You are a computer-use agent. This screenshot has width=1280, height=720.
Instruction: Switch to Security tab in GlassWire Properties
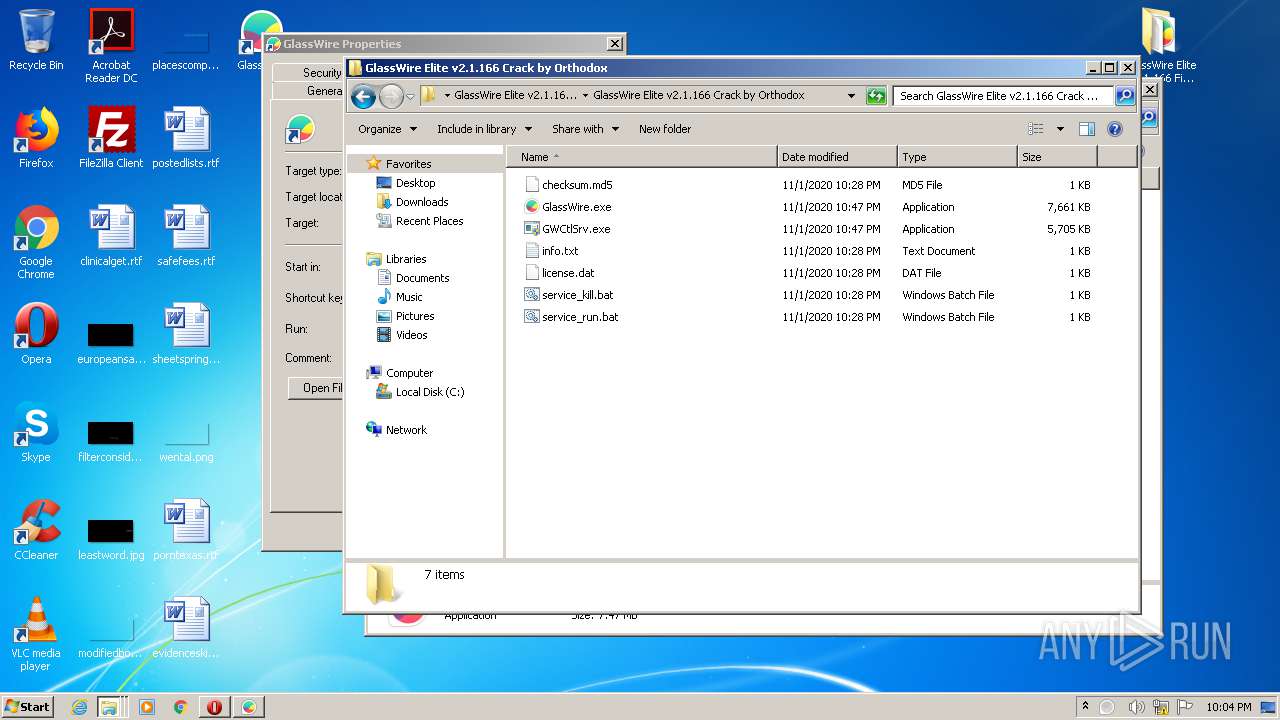(321, 73)
